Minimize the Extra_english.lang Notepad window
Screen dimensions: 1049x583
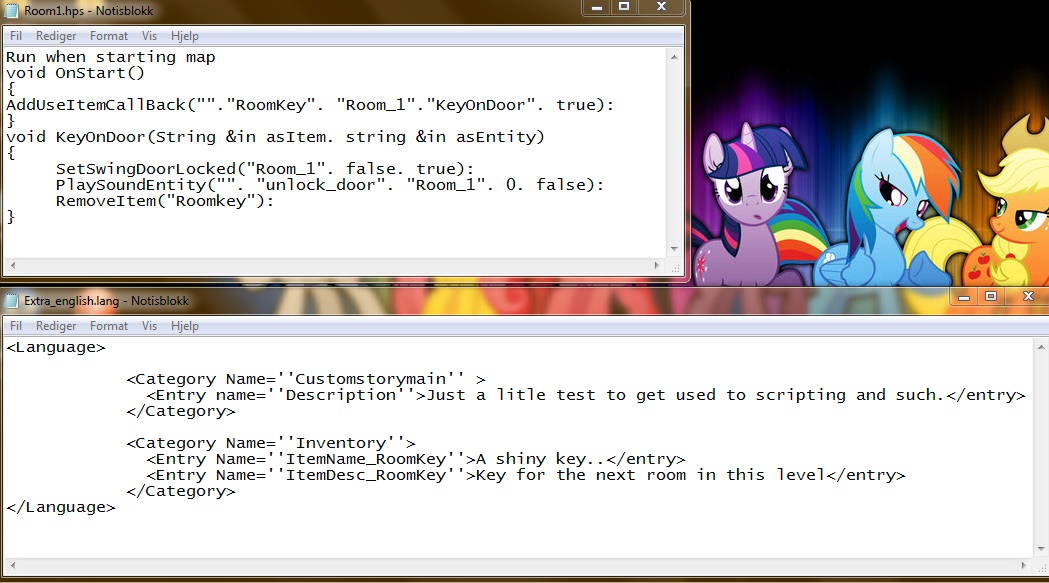click(966, 297)
